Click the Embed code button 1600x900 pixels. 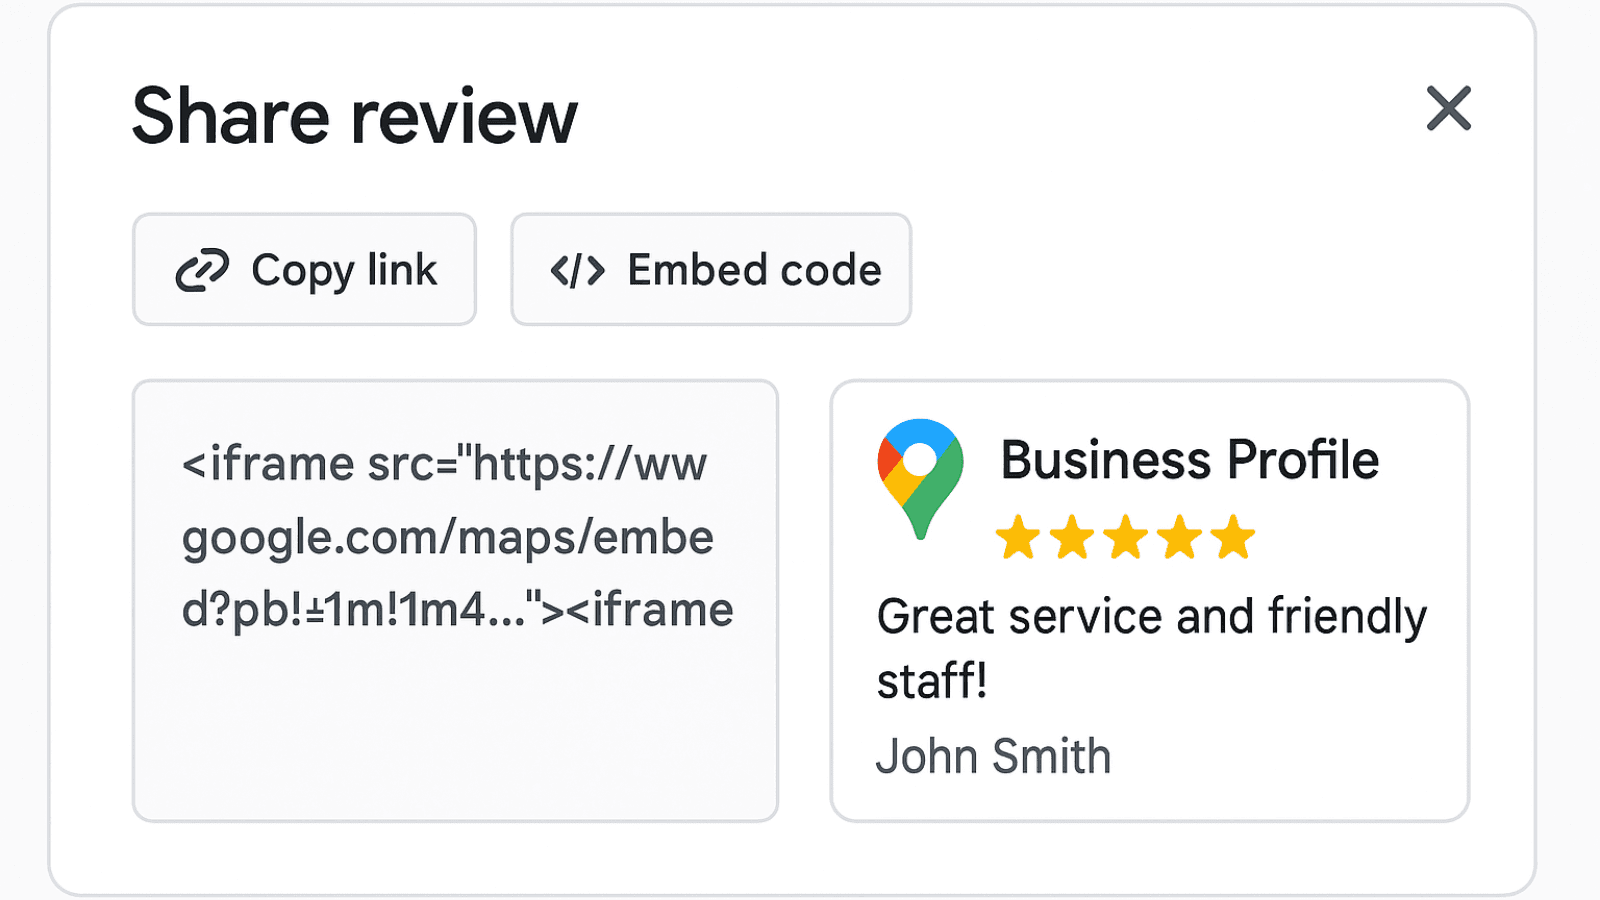click(x=711, y=268)
